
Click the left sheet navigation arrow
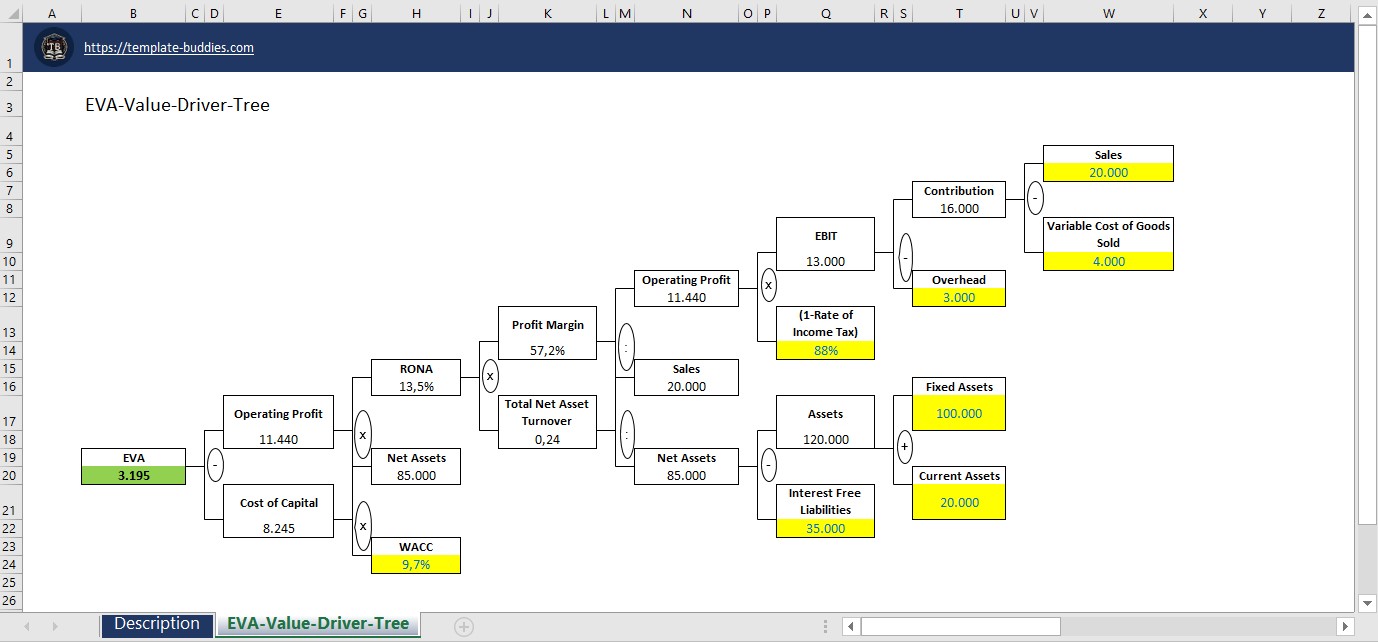click(x=25, y=625)
